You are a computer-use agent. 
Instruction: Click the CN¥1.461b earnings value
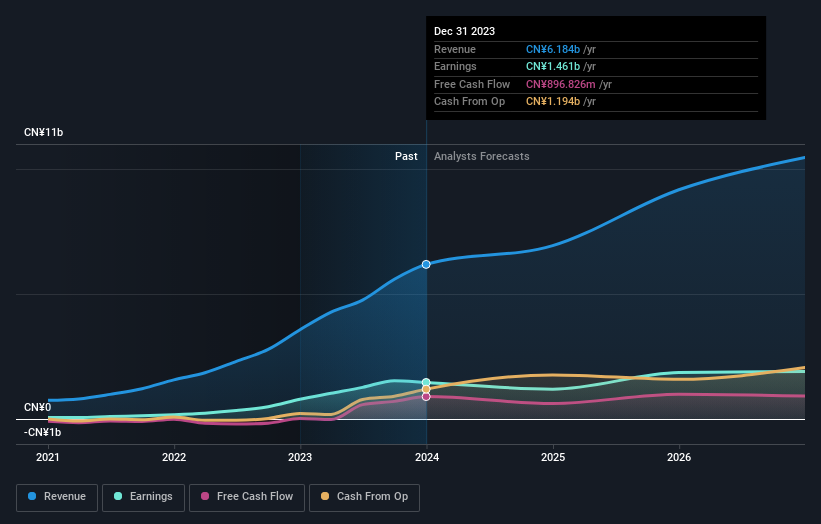click(553, 66)
